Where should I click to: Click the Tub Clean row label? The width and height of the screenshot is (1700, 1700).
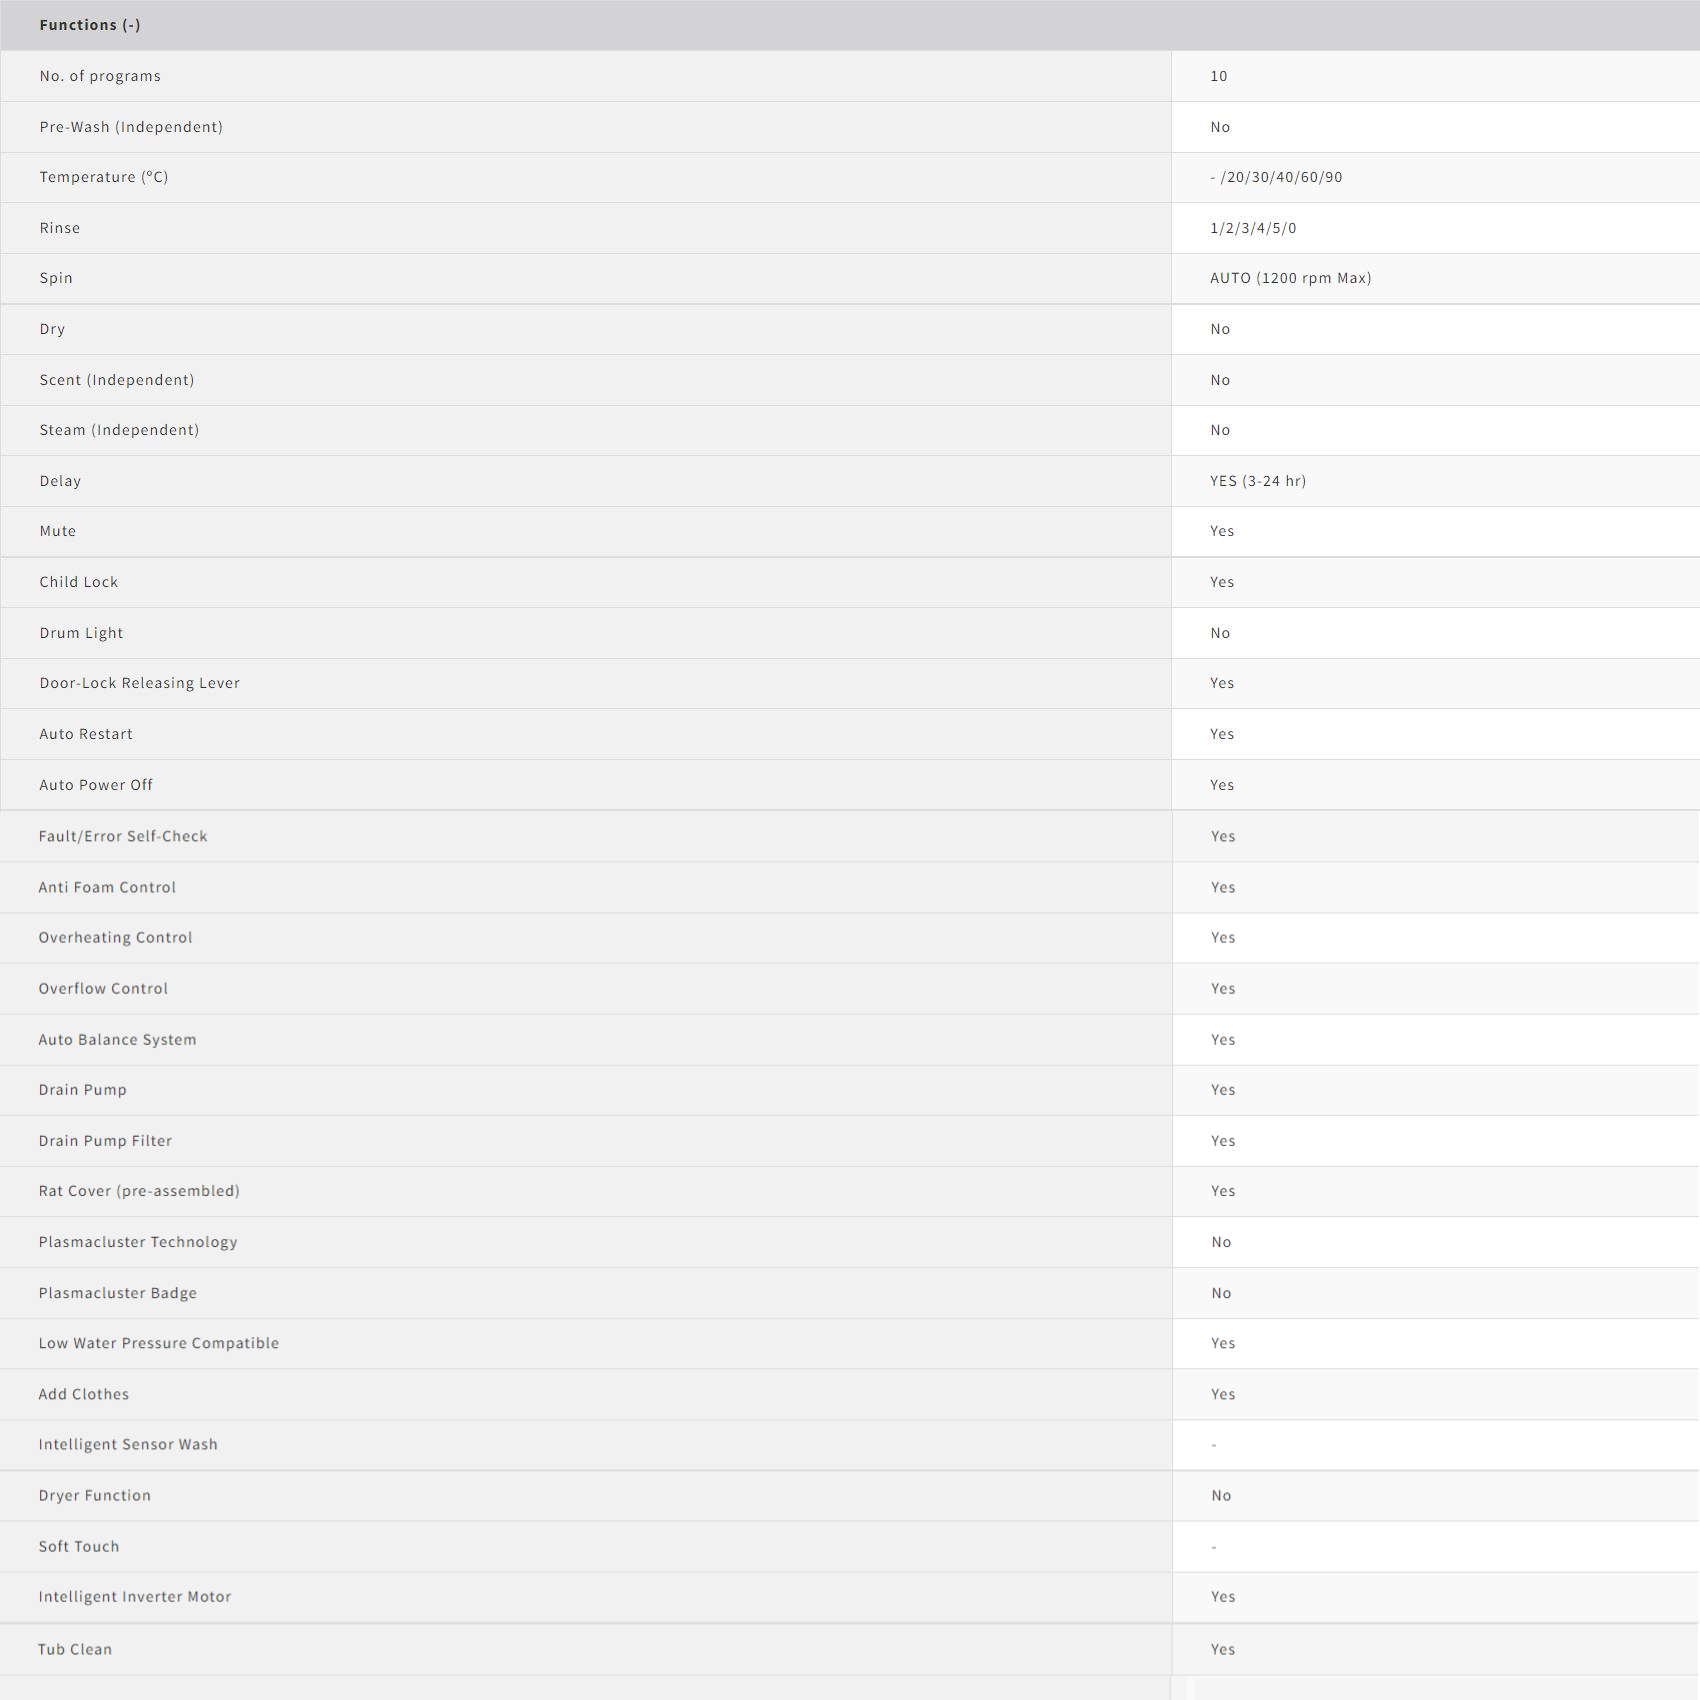coord(75,1649)
